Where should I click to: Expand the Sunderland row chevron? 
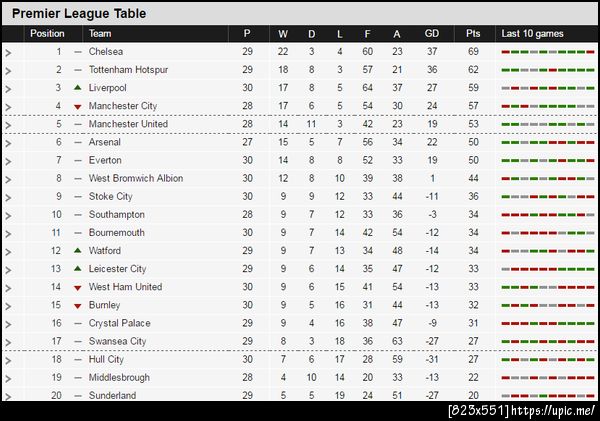coord(8,396)
